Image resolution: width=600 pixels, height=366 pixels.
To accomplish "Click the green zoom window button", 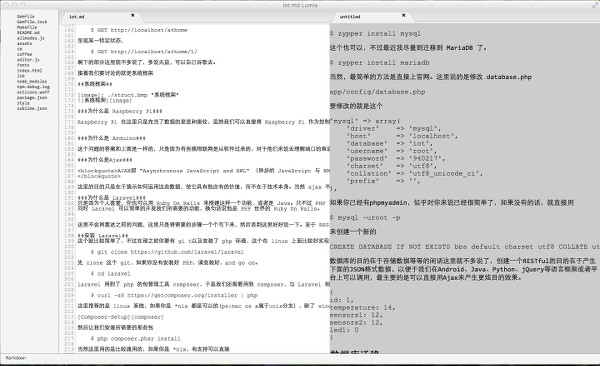I will tap(23, 5).
